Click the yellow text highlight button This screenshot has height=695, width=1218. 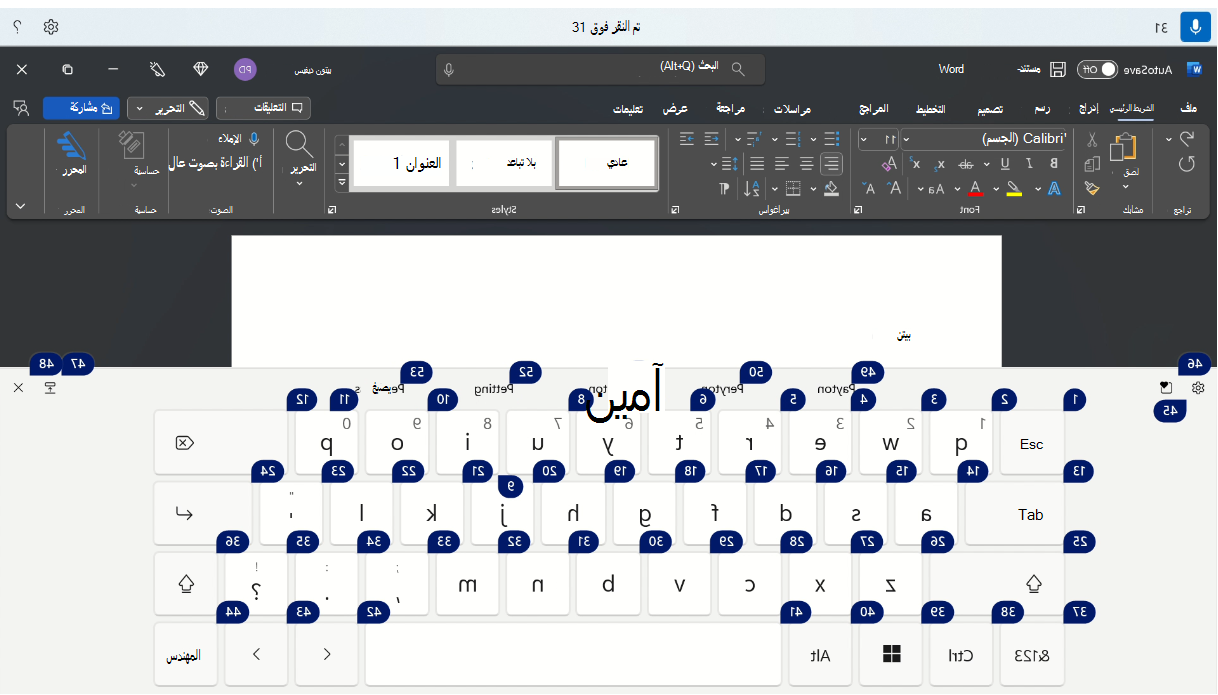coord(1014,188)
